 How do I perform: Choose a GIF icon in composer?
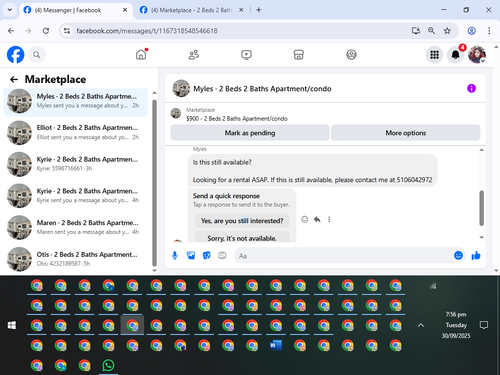point(222,256)
